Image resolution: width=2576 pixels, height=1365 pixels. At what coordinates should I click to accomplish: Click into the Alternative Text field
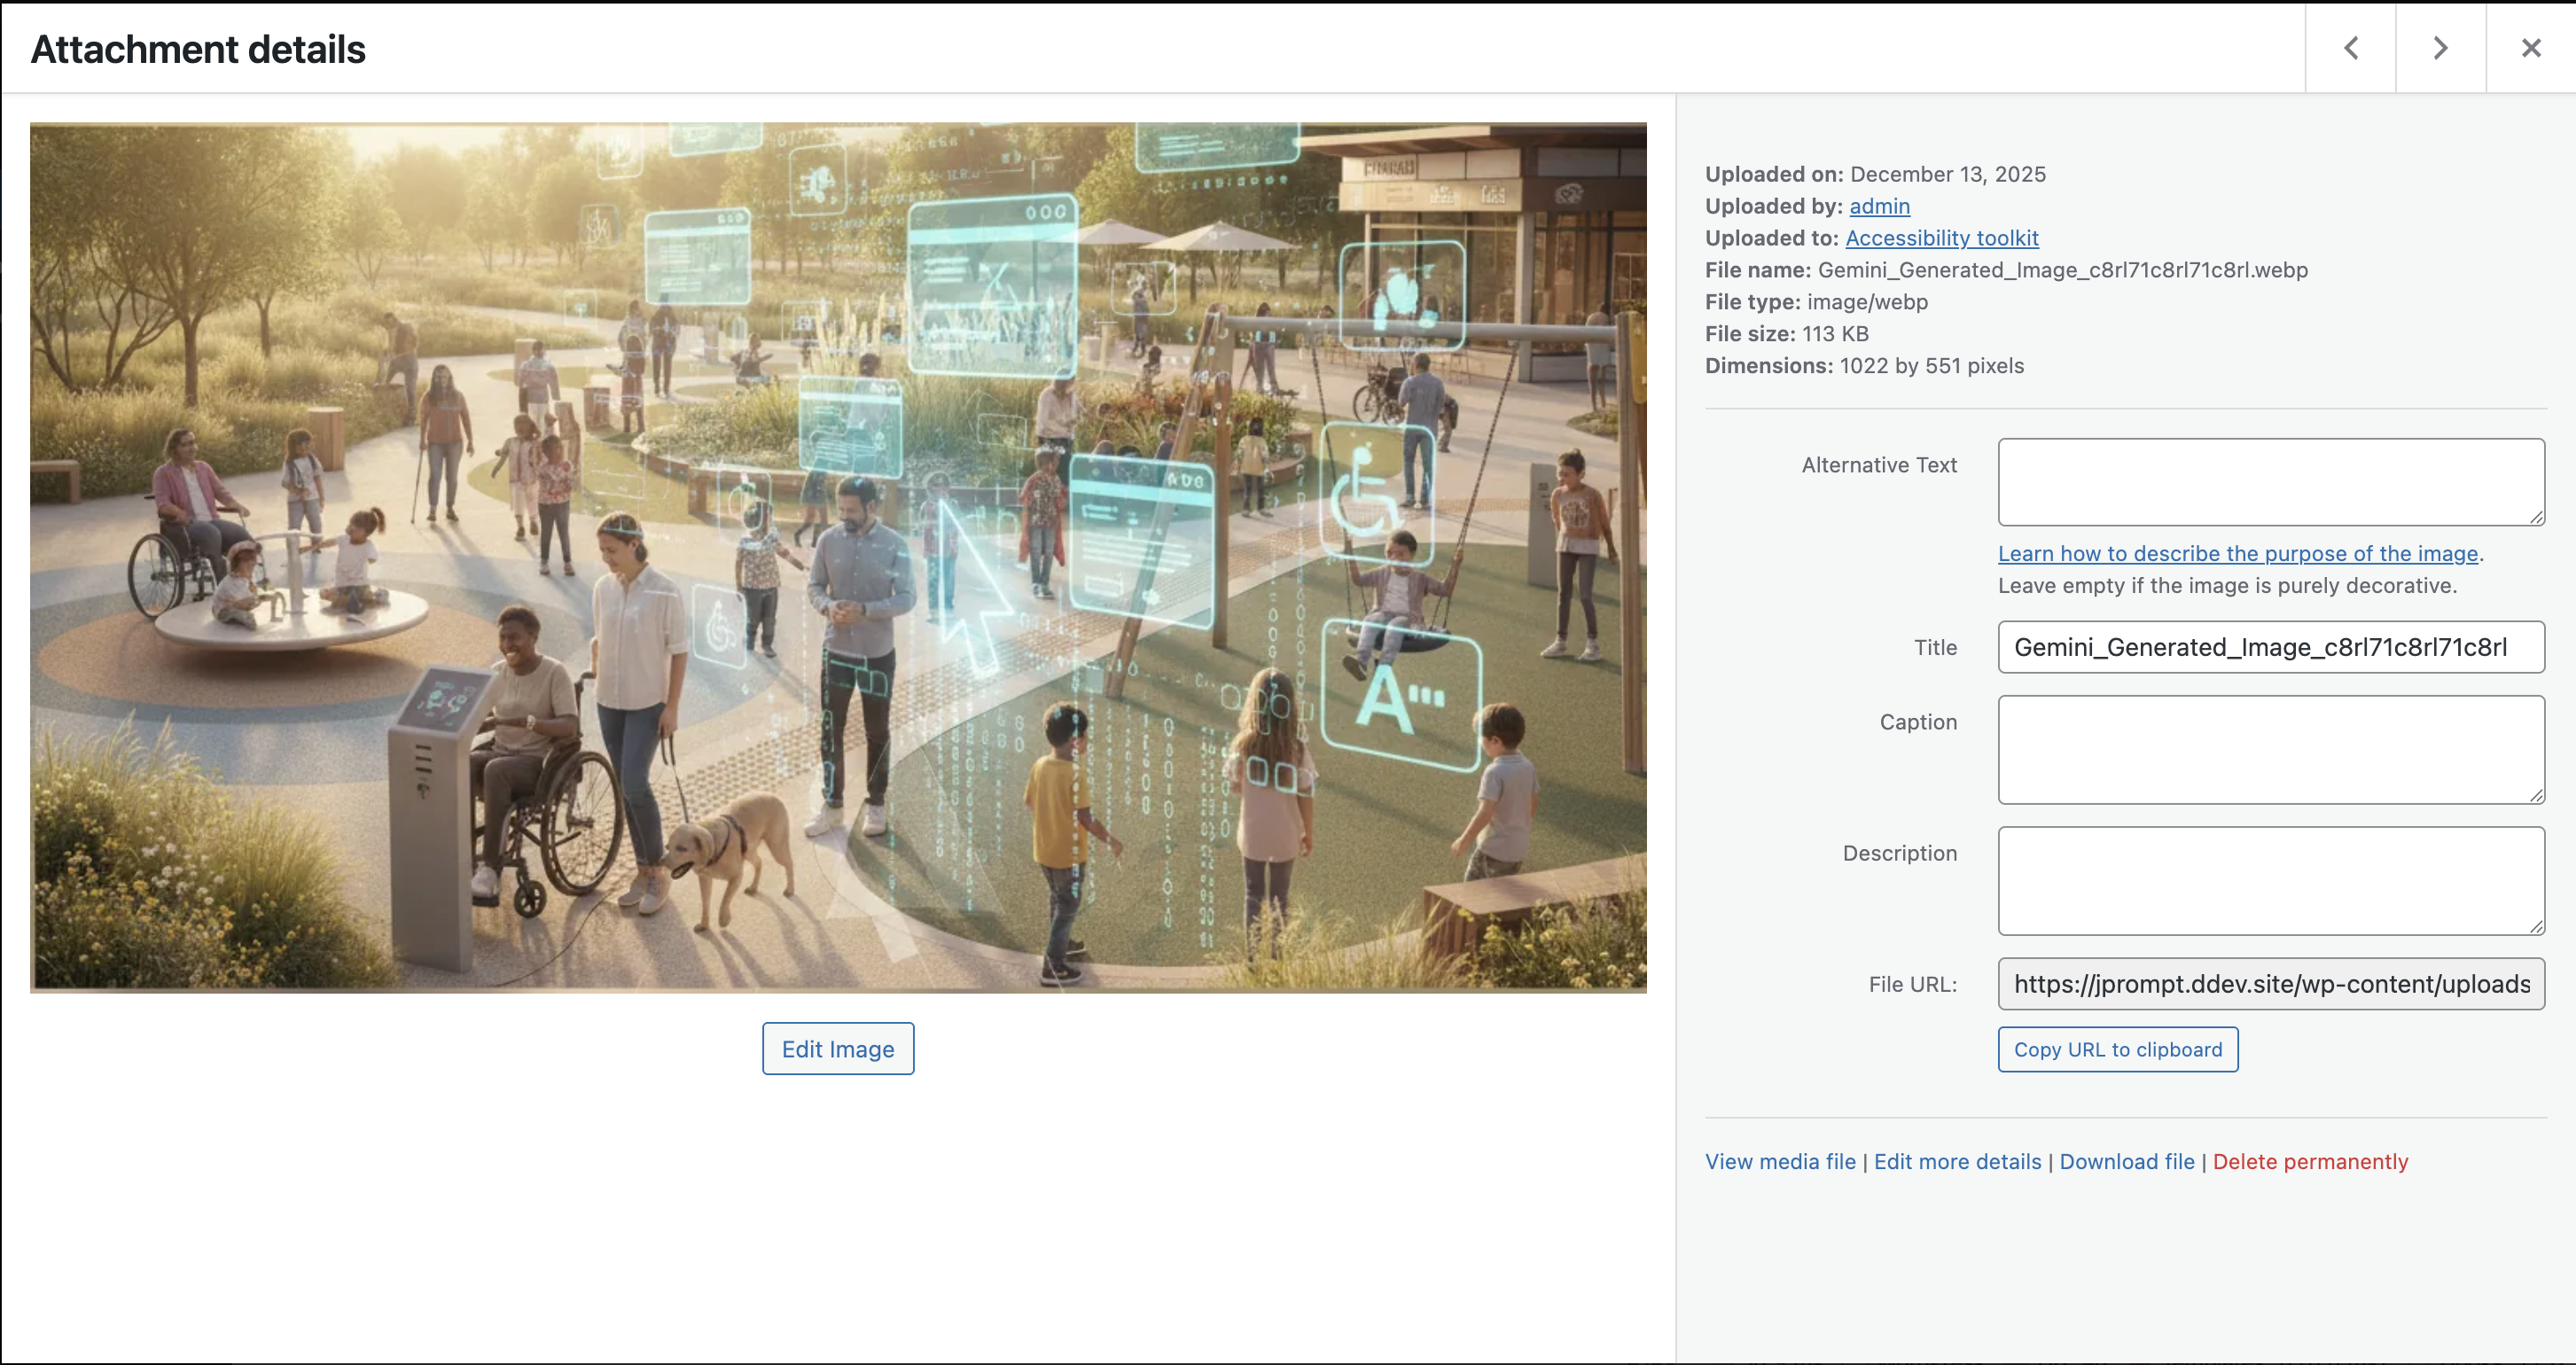[x=2271, y=482]
